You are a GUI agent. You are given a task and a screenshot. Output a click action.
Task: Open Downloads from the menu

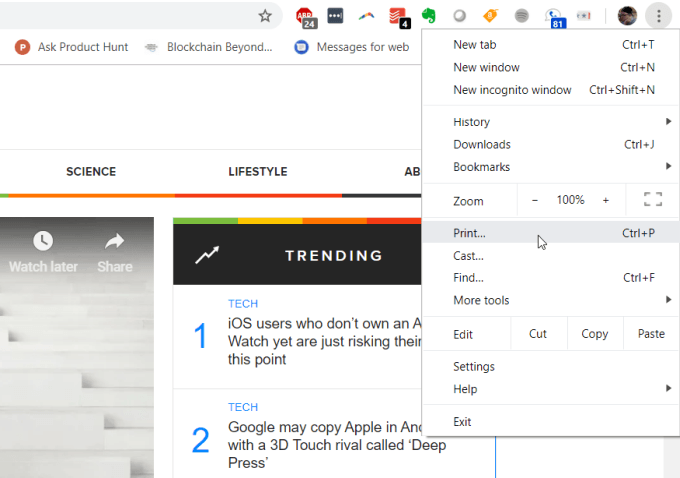pyautogui.click(x=551, y=144)
